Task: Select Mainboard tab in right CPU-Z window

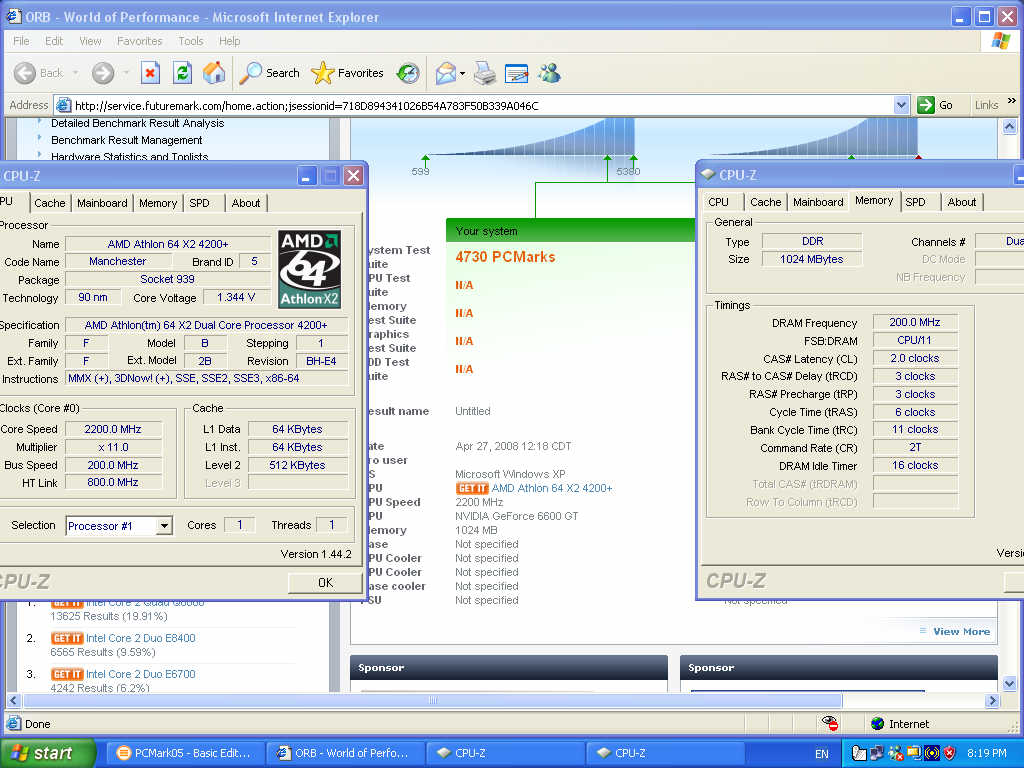Action: [x=818, y=202]
